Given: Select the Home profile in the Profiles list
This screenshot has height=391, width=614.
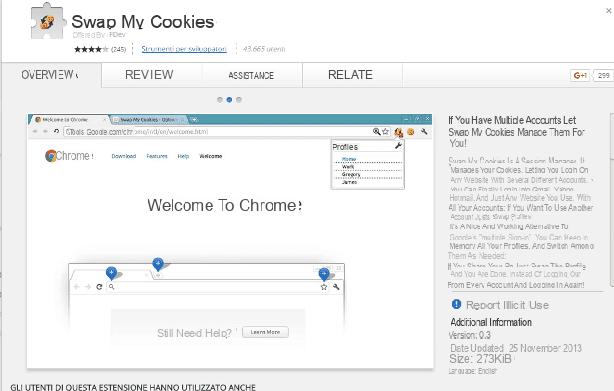Looking at the screenshot, I should (x=349, y=159).
